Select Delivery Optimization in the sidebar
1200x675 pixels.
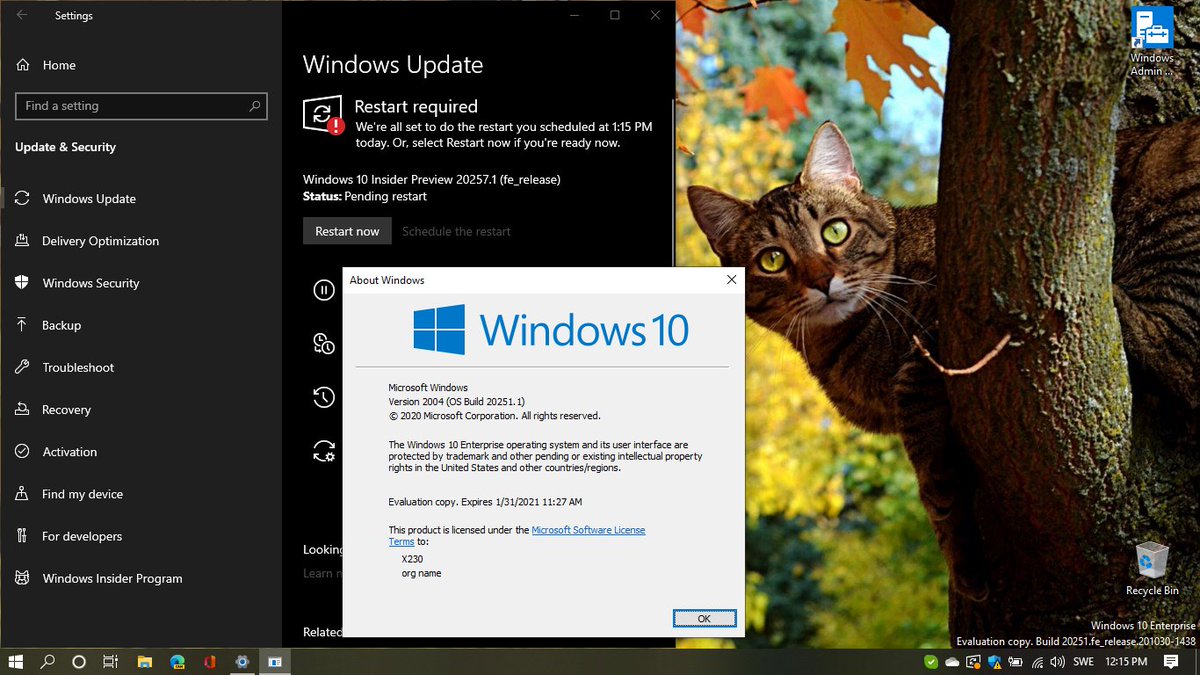coord(141,241)
